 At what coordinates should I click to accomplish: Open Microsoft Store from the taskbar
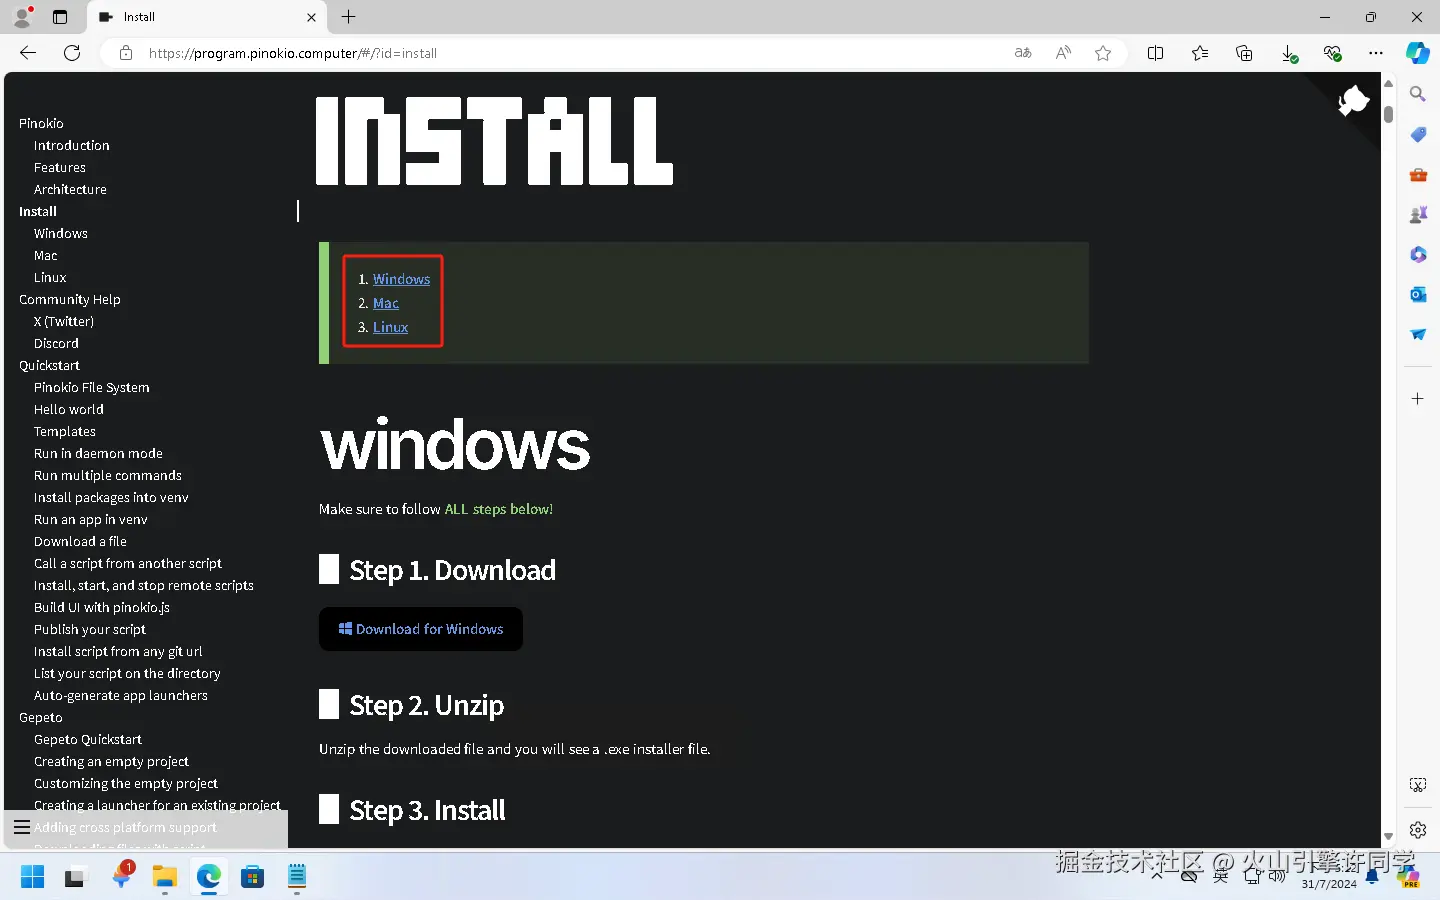(x=252, y=877)
